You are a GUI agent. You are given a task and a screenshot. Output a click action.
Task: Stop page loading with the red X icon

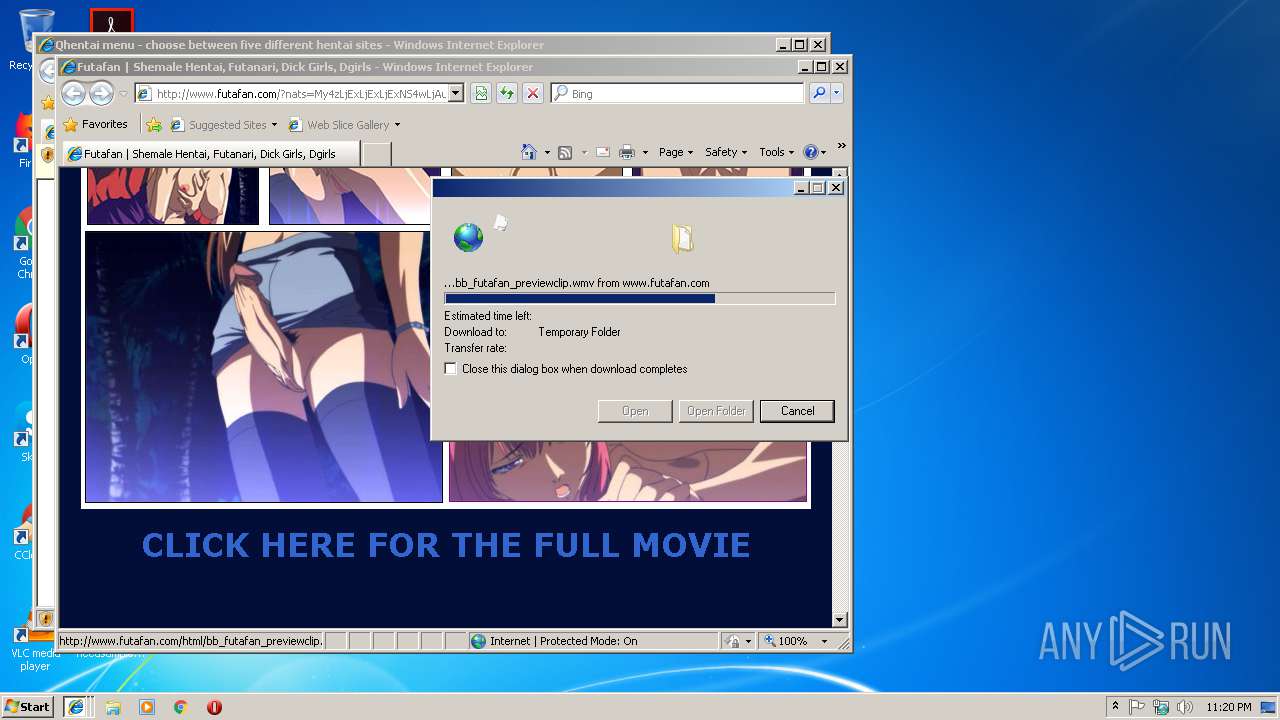click(533, 93)
